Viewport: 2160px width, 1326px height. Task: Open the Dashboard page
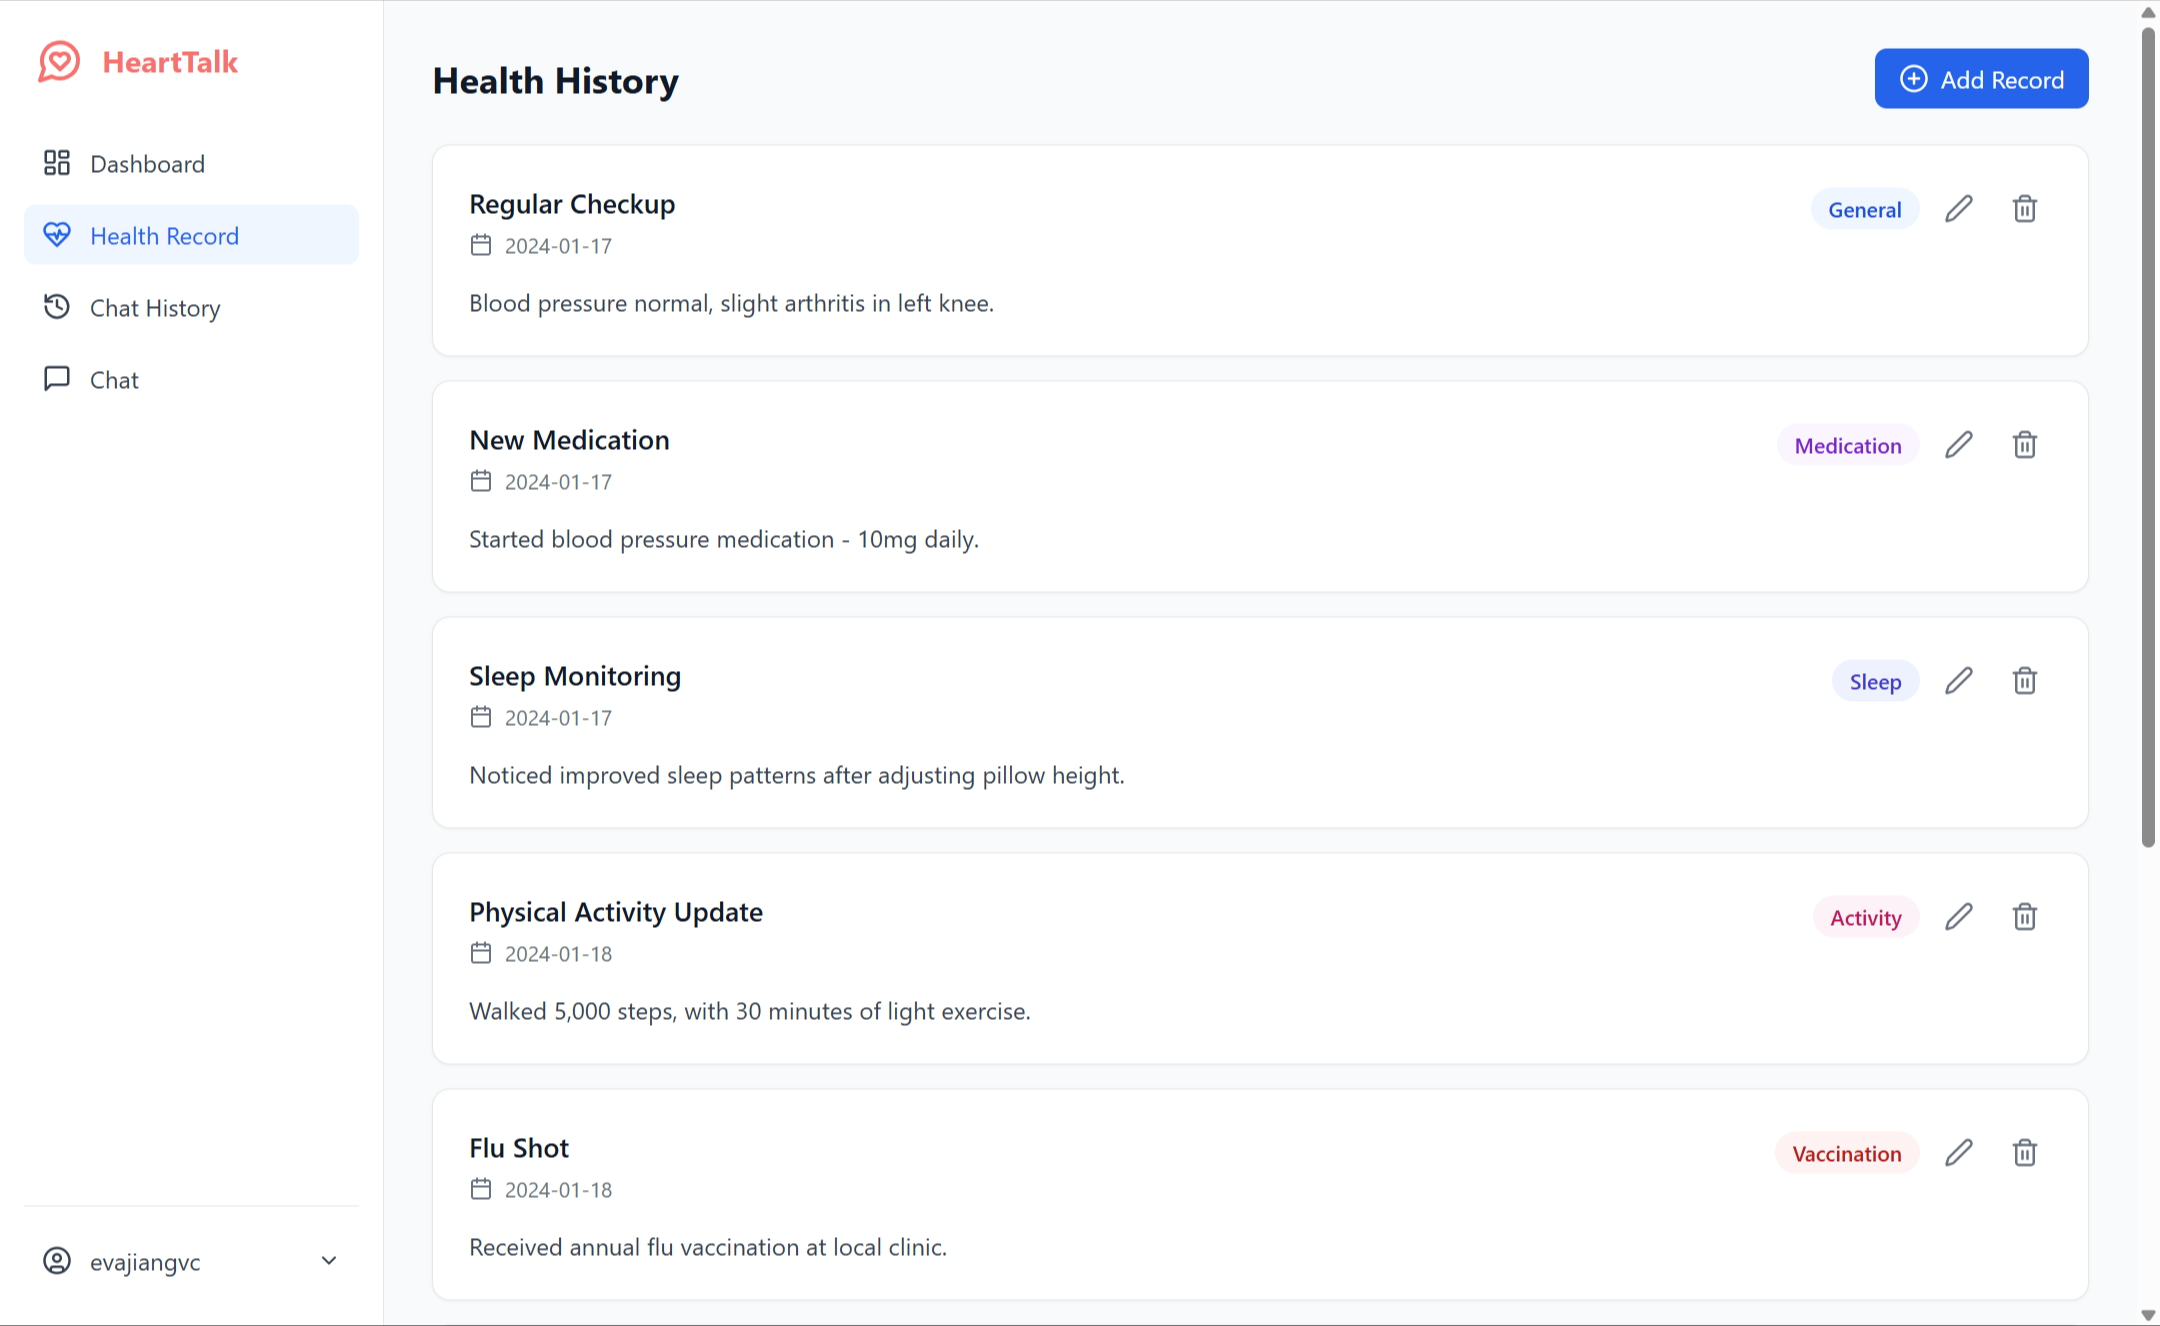pyautogui.click(x=147, y=164)
